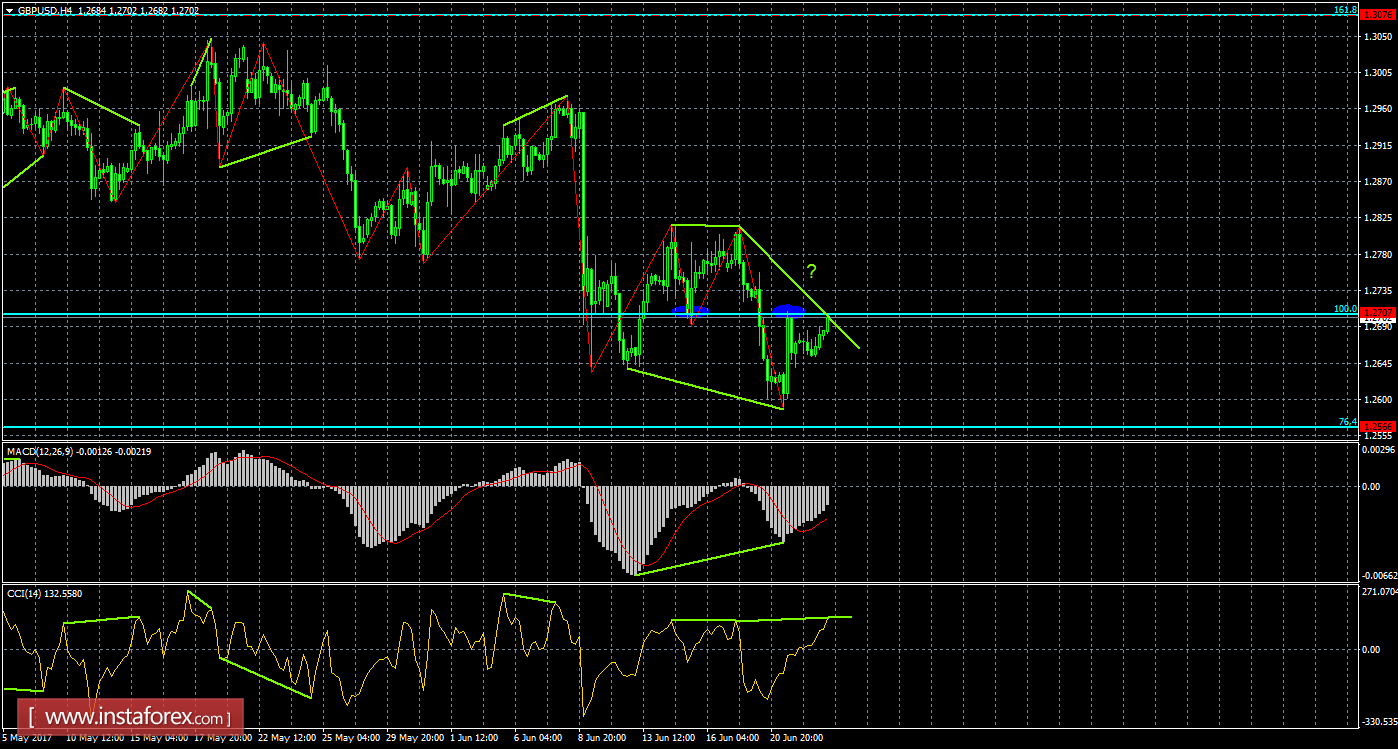
Task: Click the 76.4 Fibonacci level label
Action: pyautogui.click(x=1347, y=422)
